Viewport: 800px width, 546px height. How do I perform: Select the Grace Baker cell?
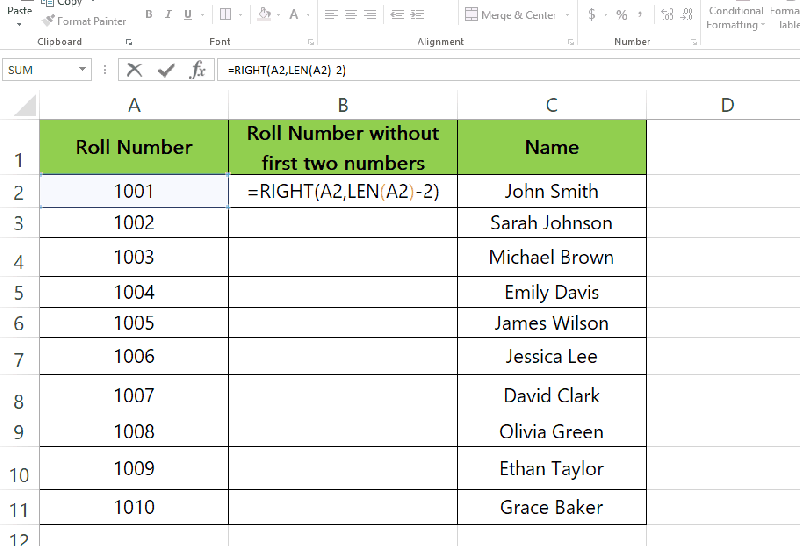point(552,507)
